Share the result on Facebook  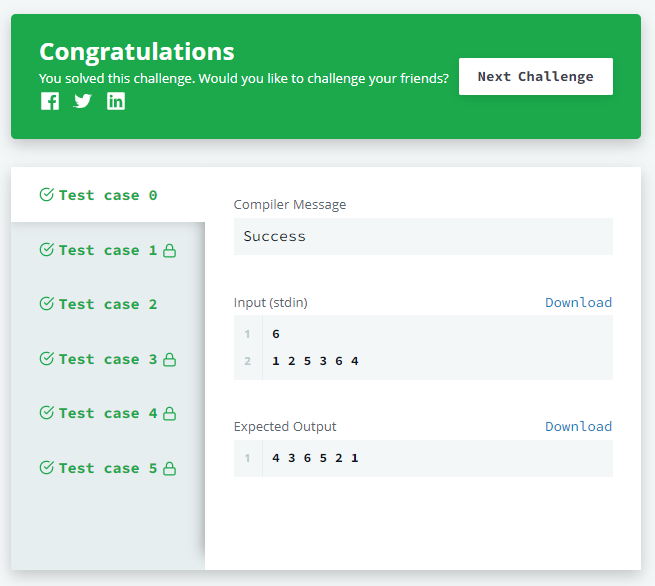tap(50, 101)
